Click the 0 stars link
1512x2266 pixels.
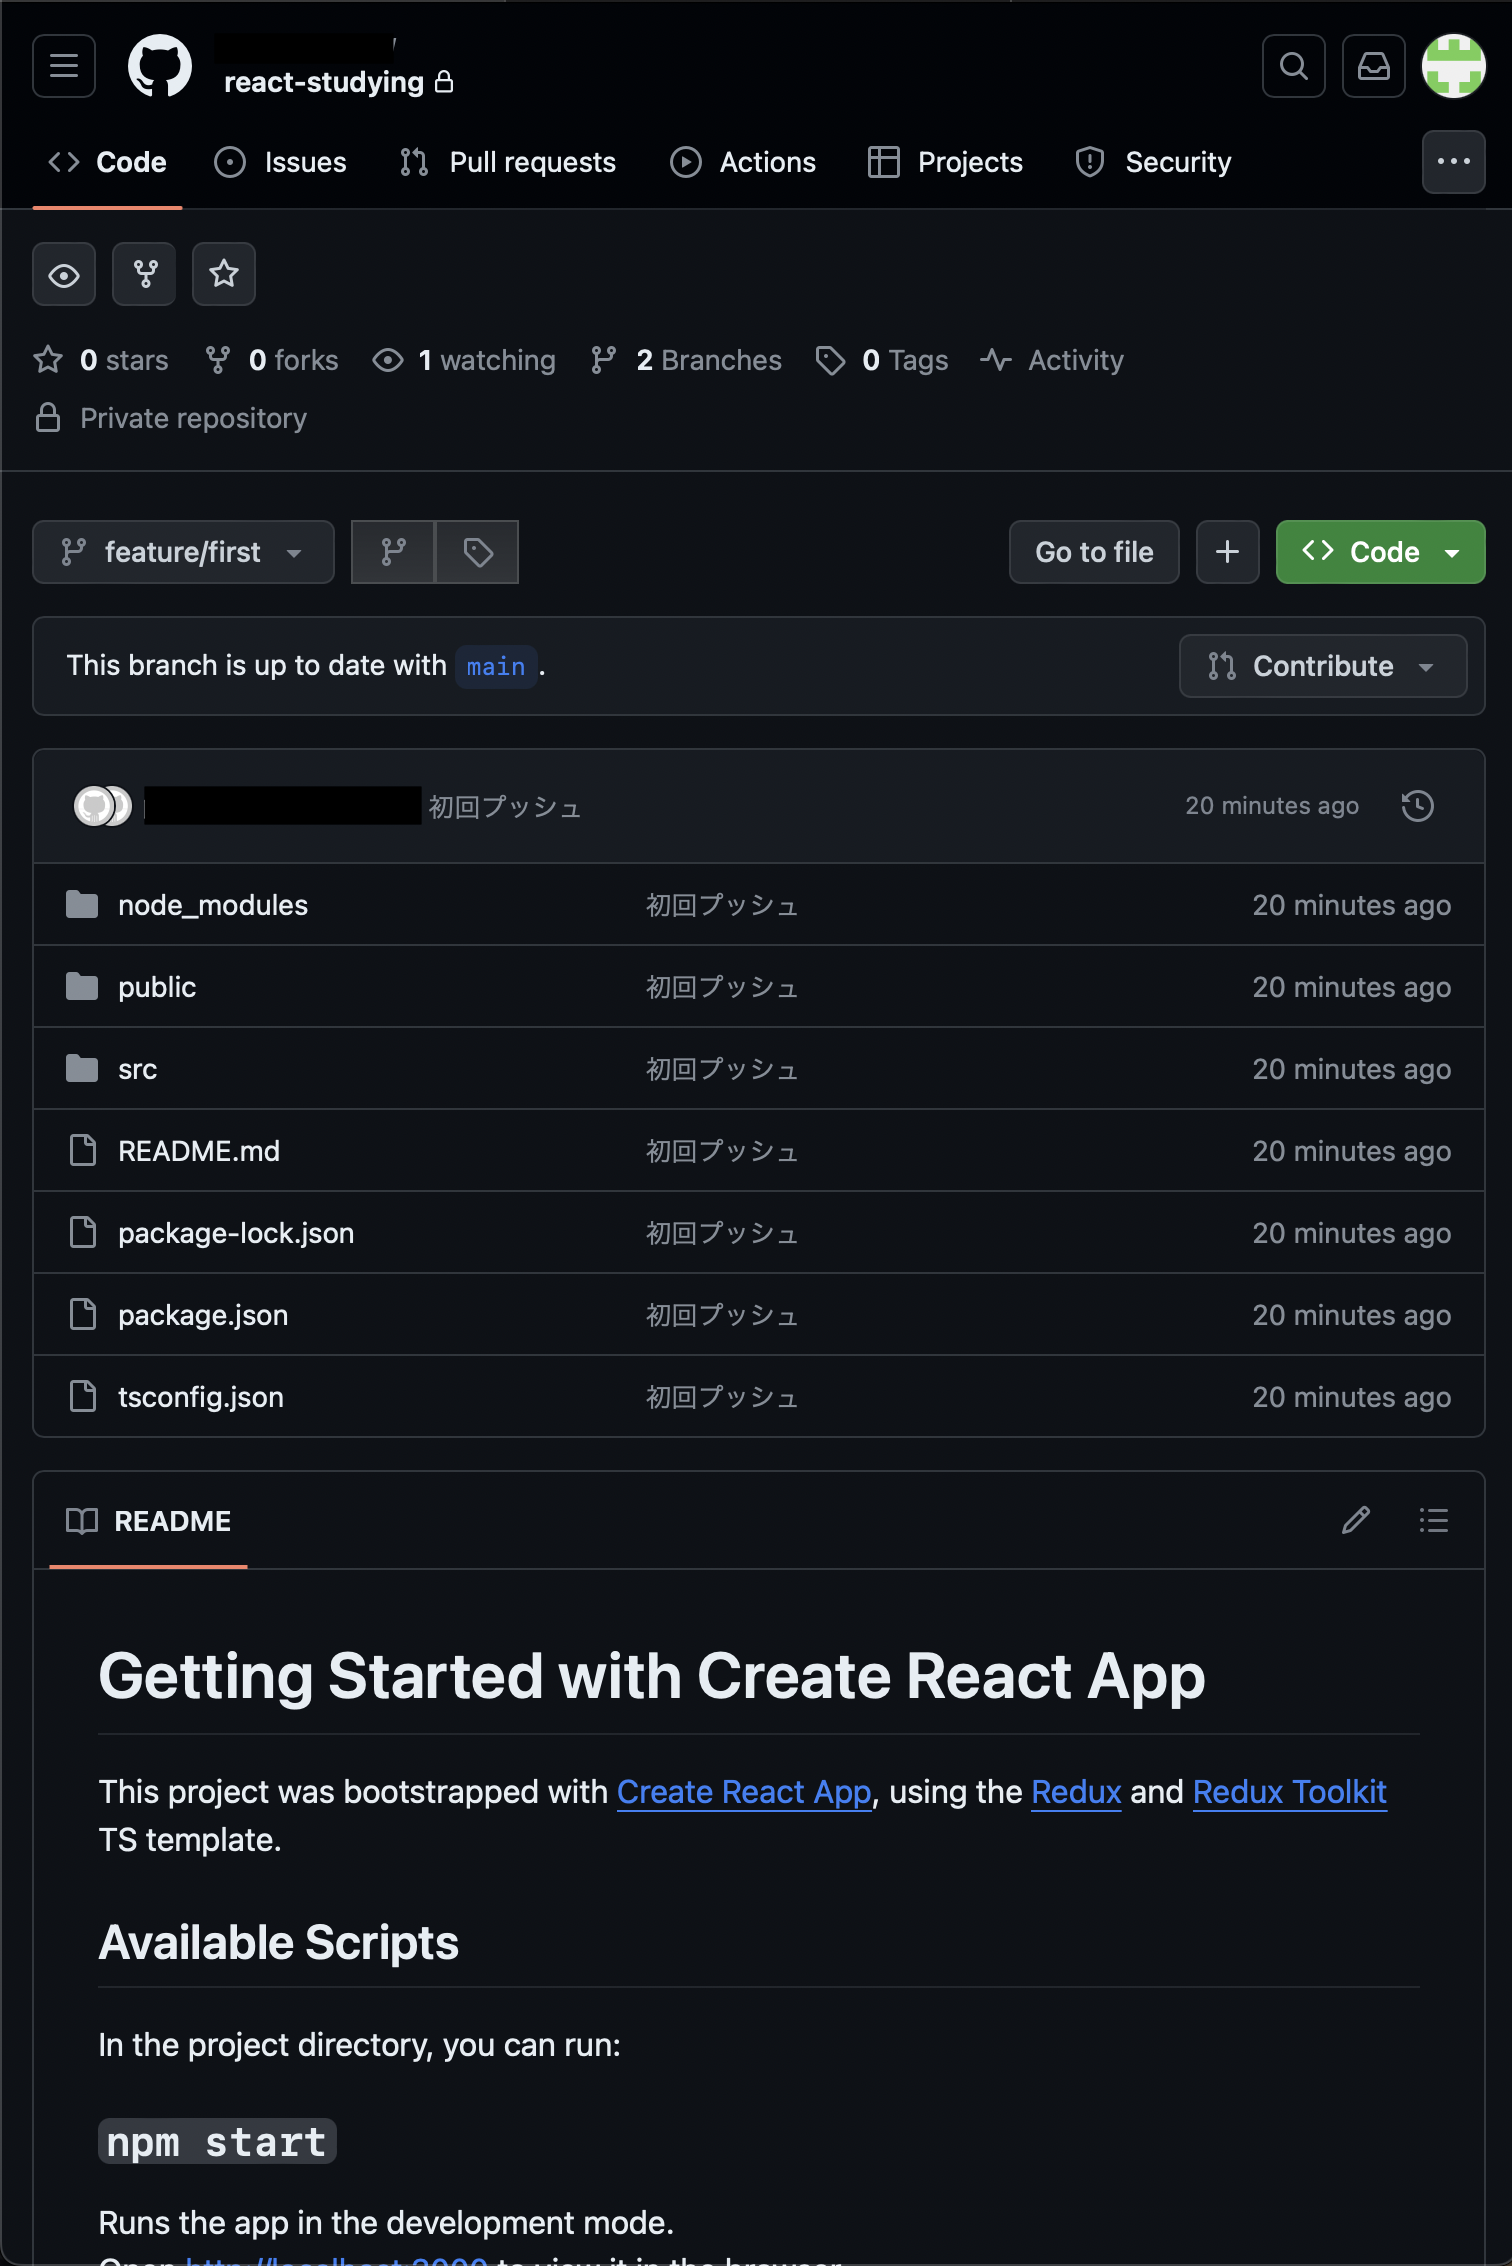click(x=101, y=360)
